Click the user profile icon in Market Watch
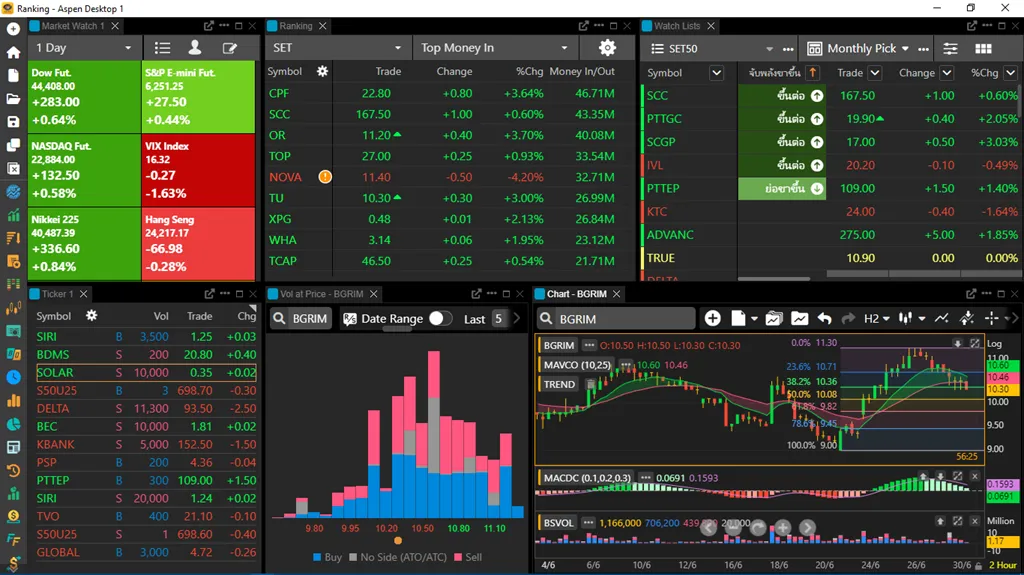Viewport: 1024px width, 575px height. (x=195, y=48)
